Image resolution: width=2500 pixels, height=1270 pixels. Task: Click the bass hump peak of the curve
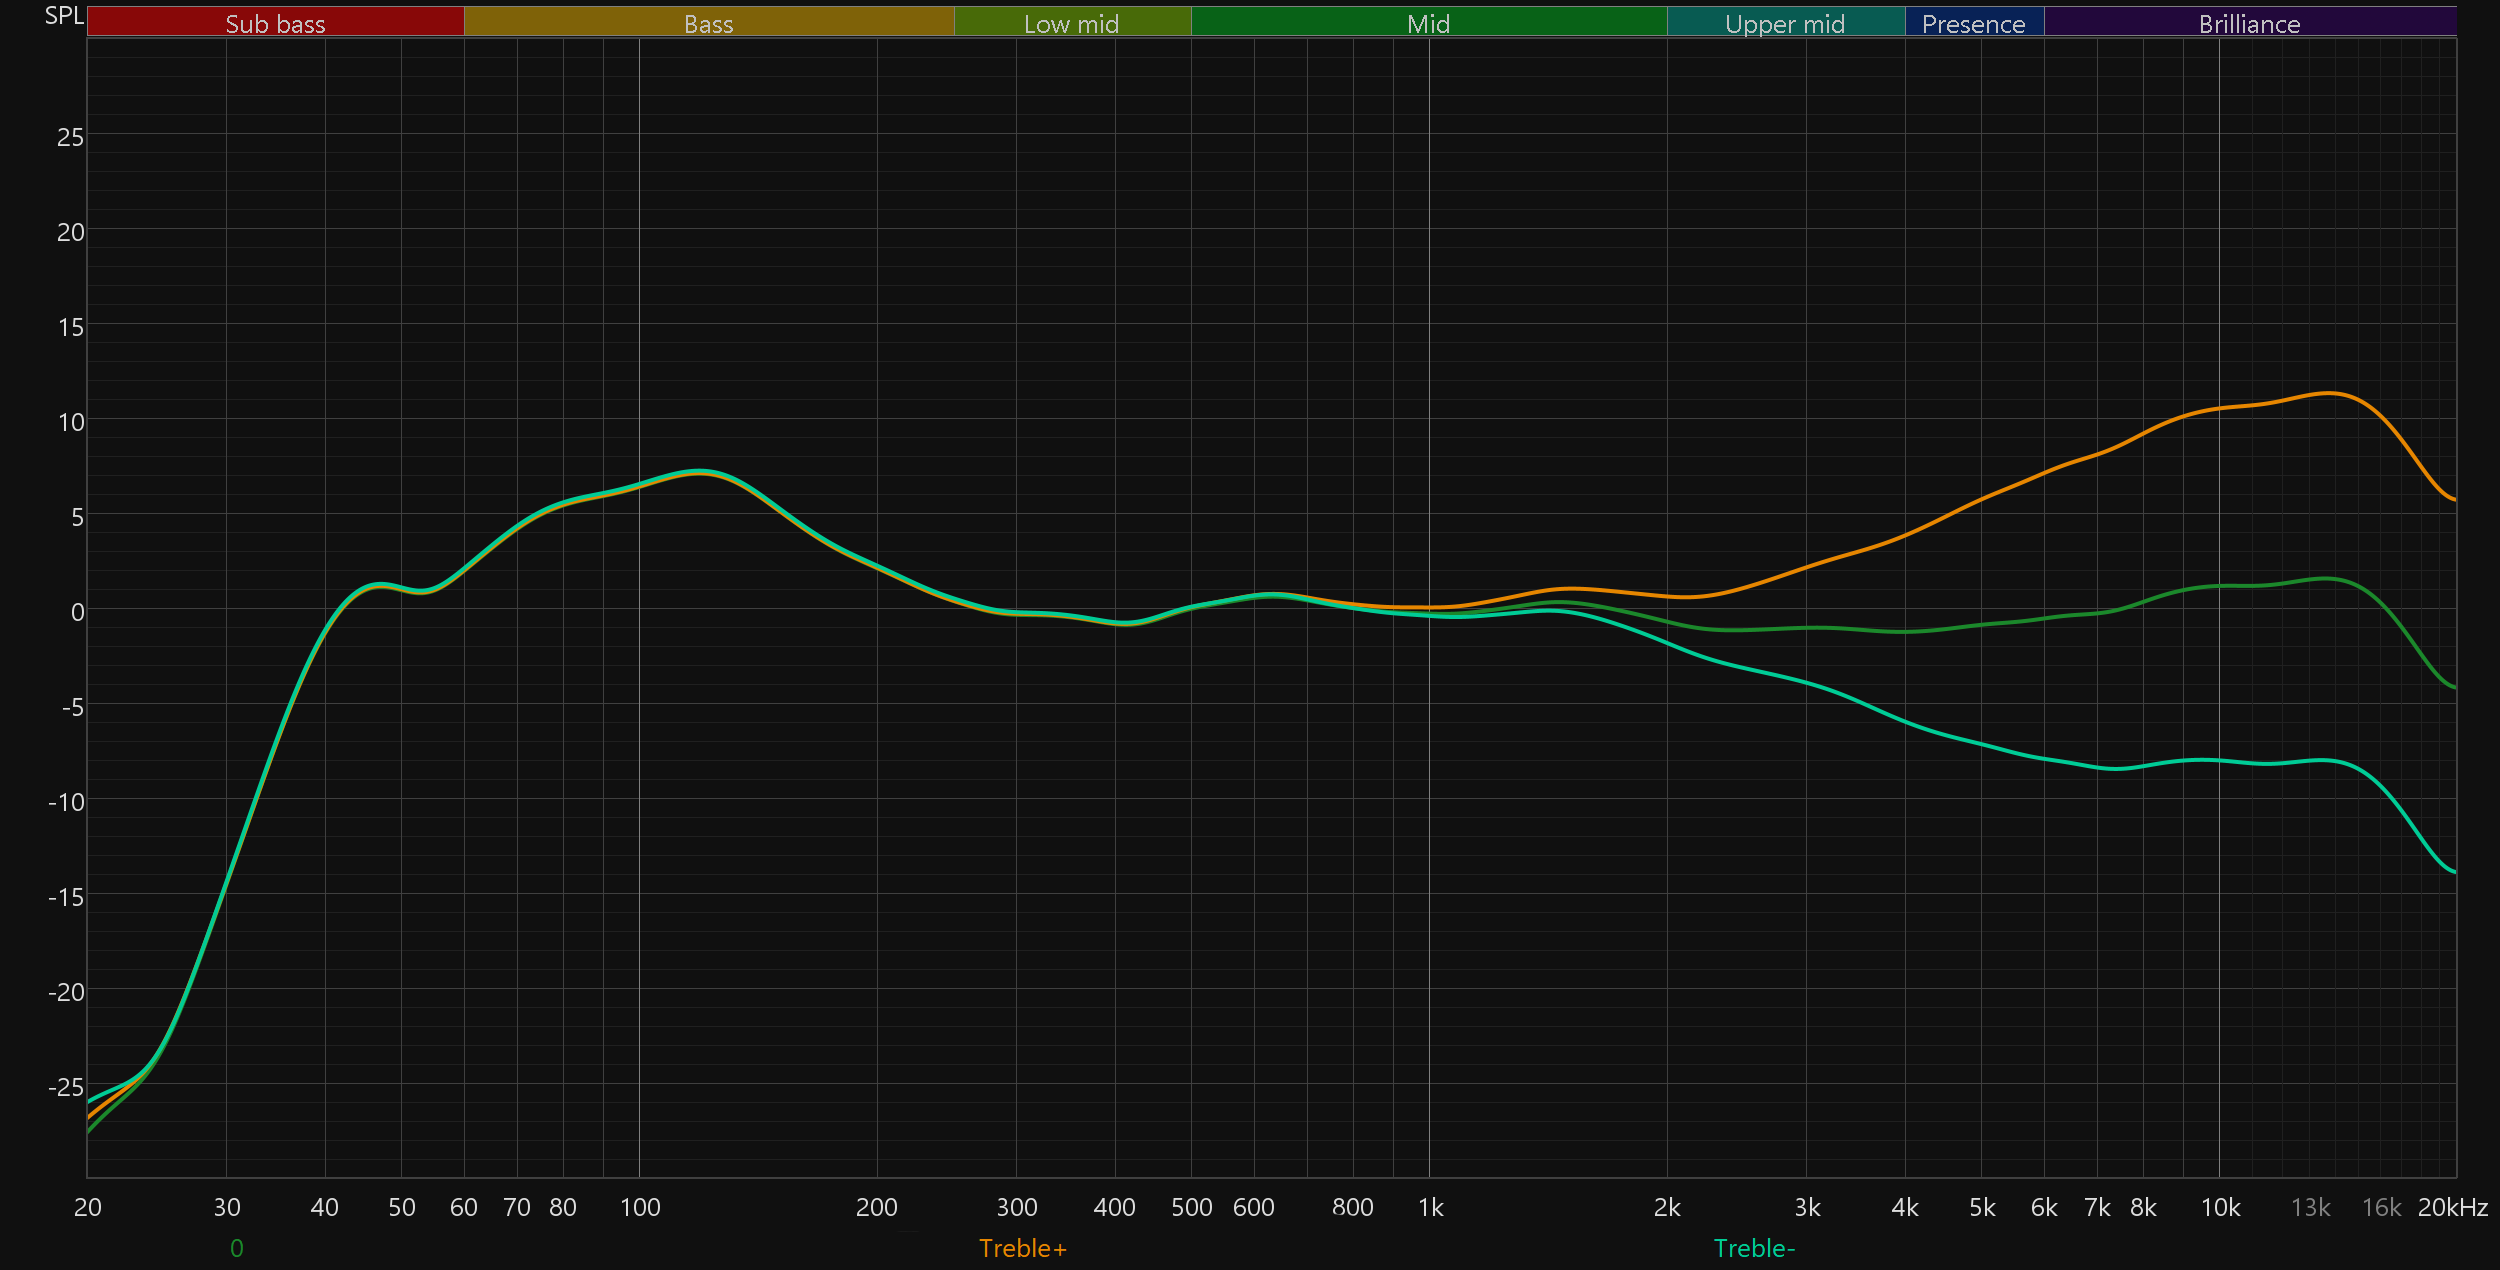point(700,471)
